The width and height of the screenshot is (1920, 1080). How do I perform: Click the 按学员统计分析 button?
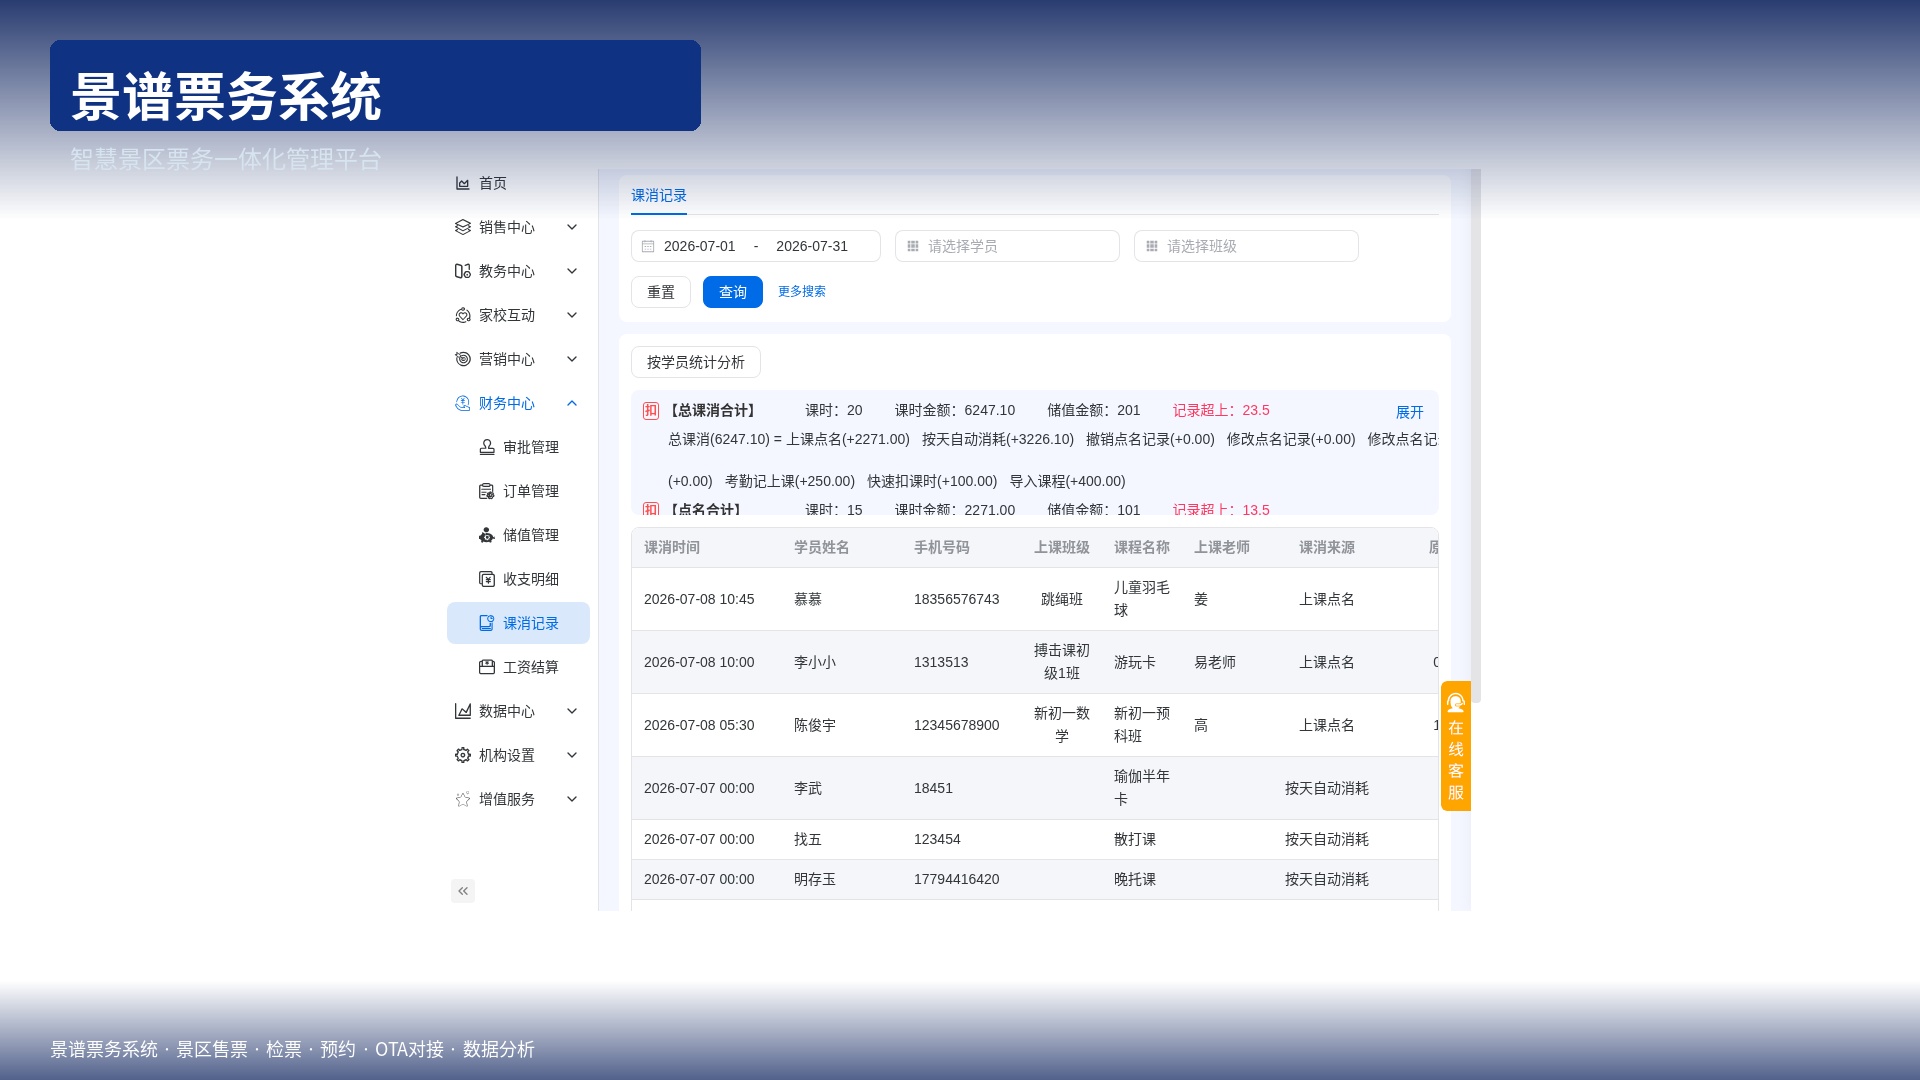tap(696, 362)
